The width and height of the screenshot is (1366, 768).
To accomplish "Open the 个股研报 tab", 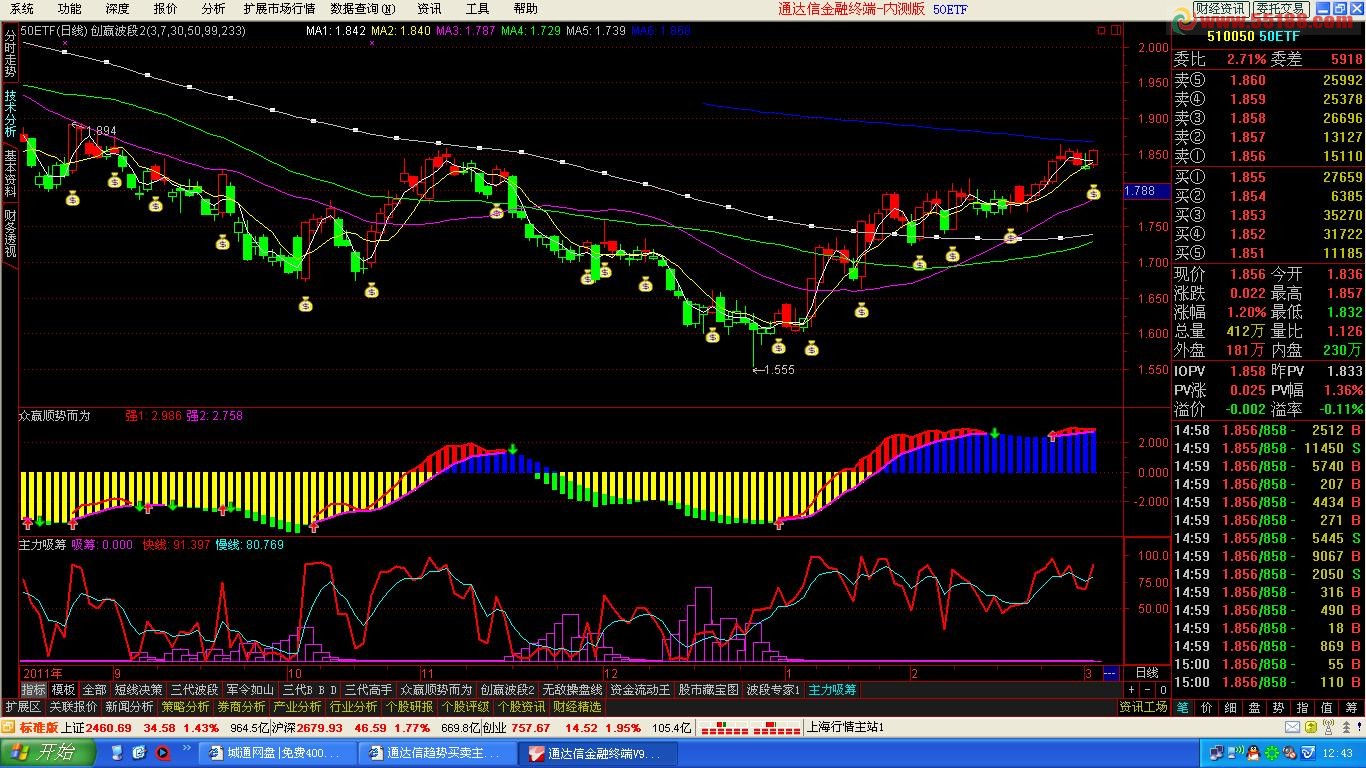I will (409, 707).
